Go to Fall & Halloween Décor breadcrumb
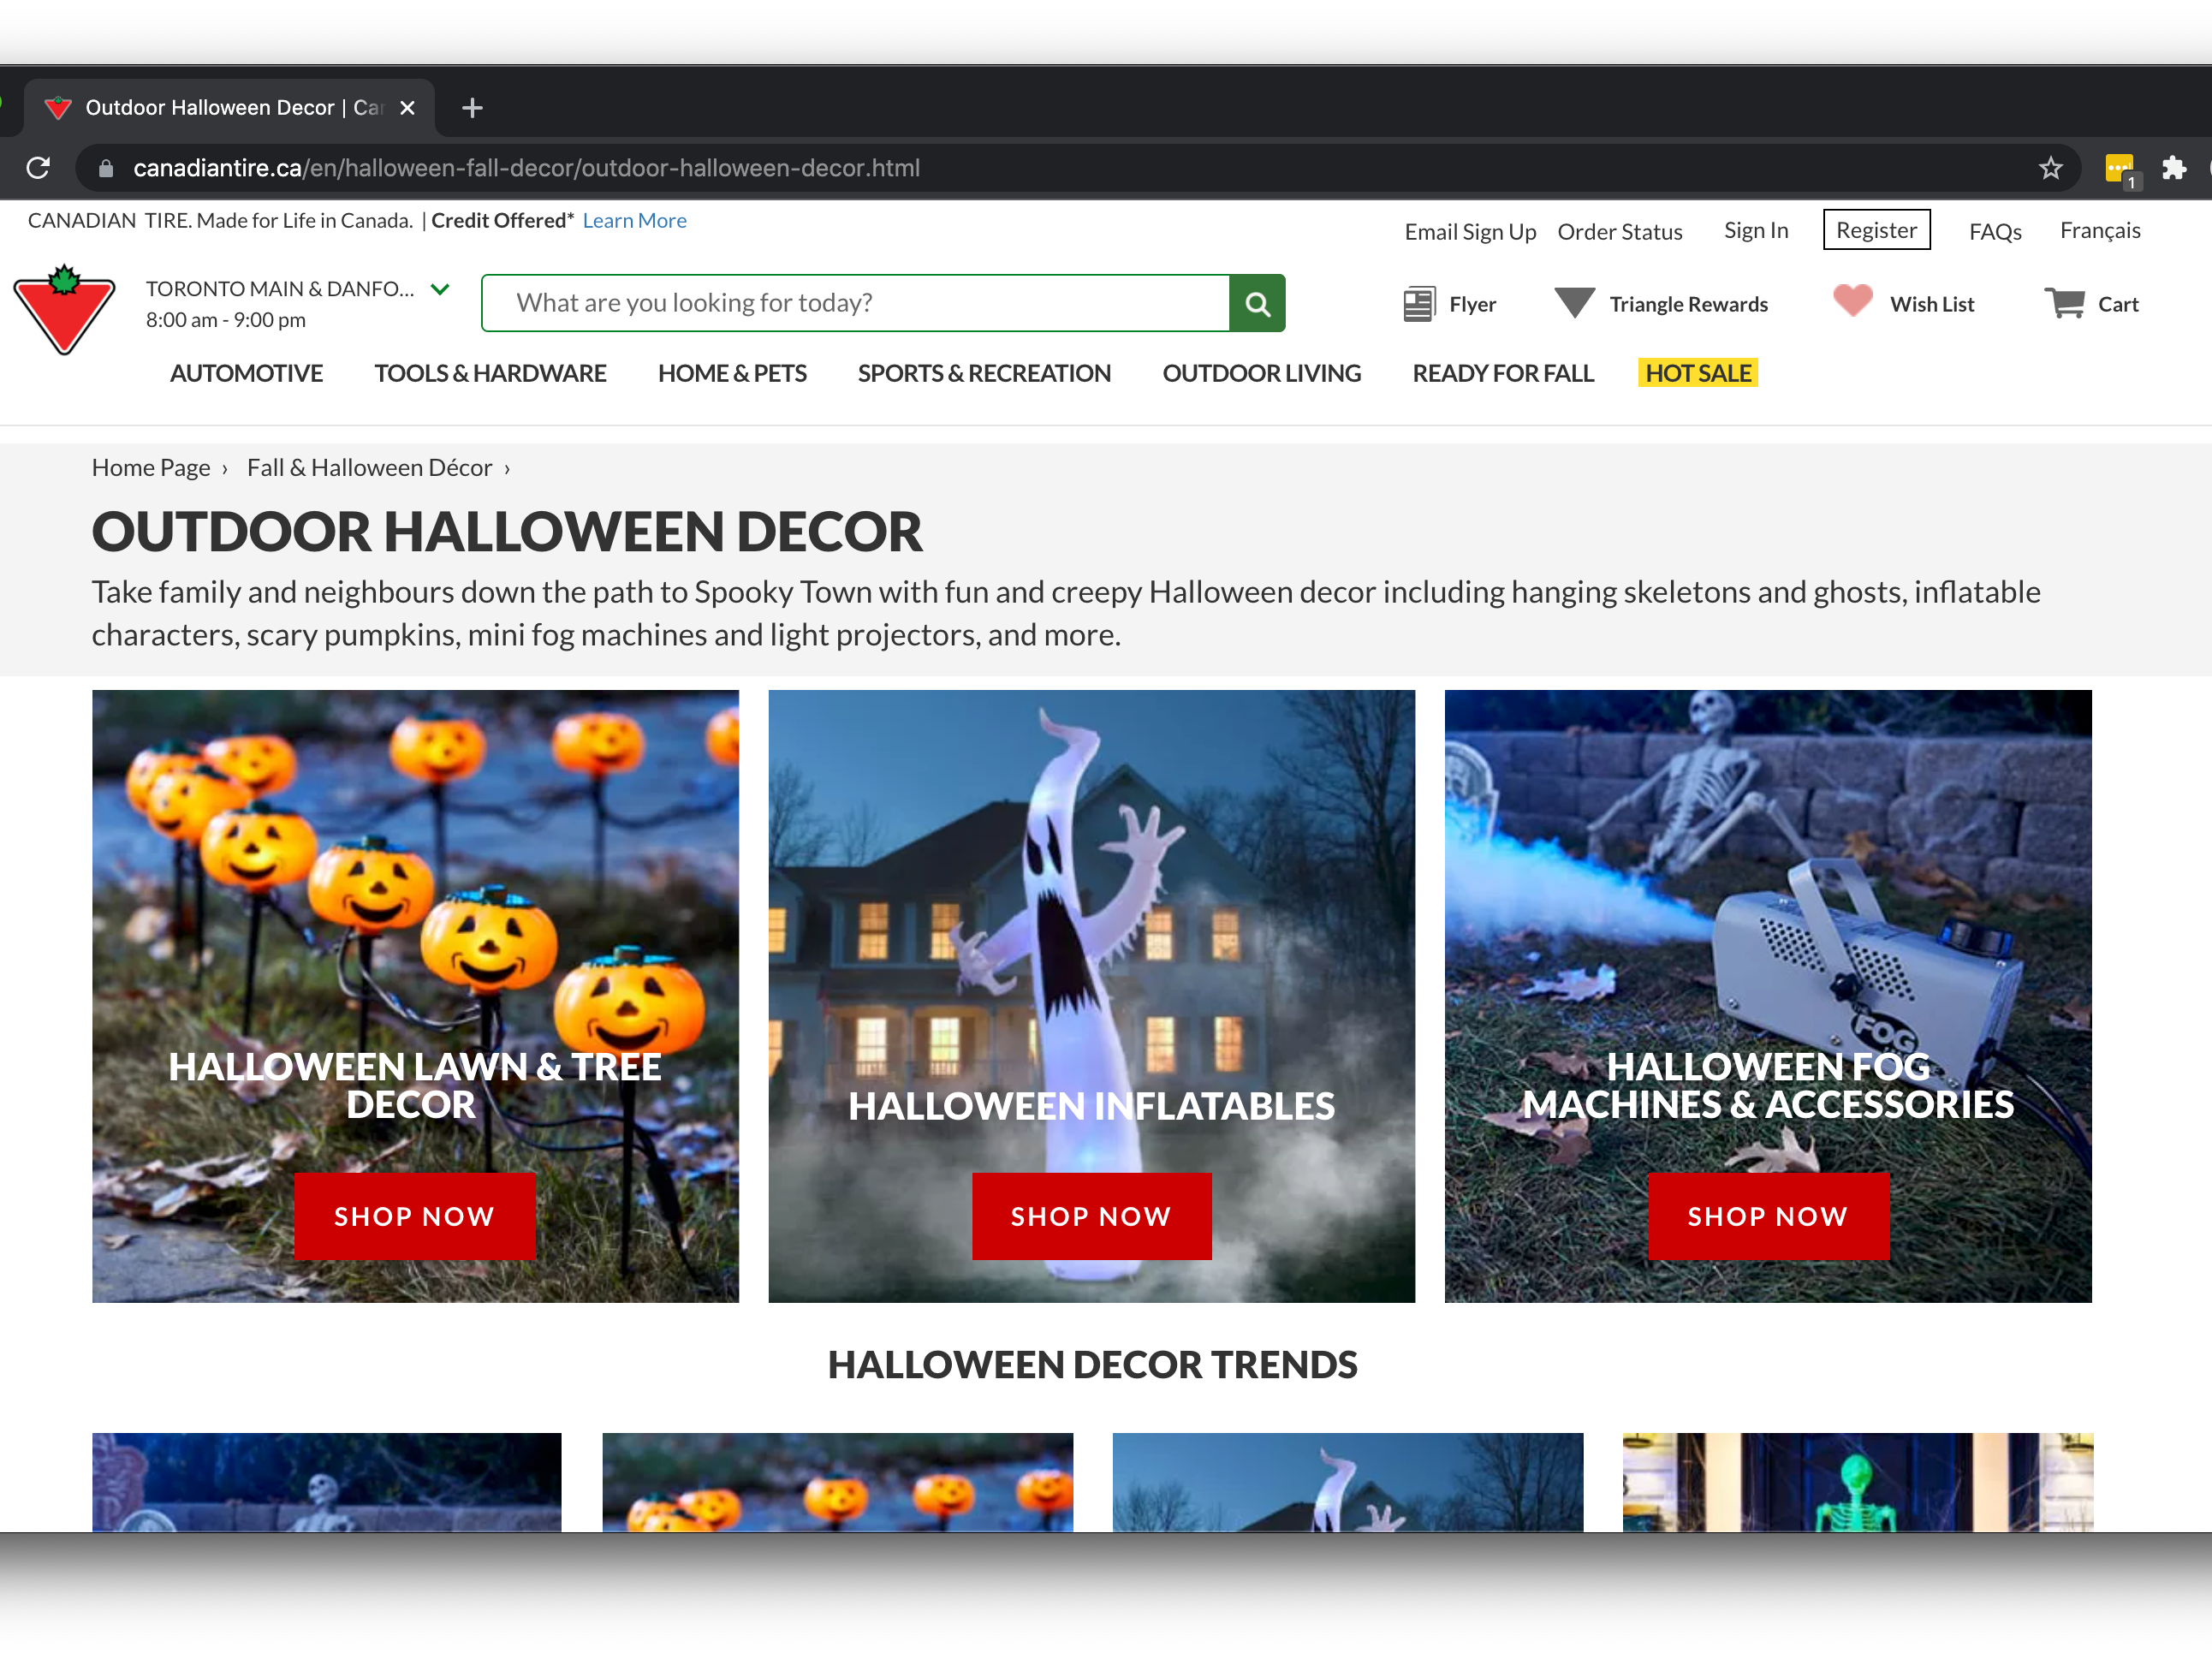 (x=369, y=468)
